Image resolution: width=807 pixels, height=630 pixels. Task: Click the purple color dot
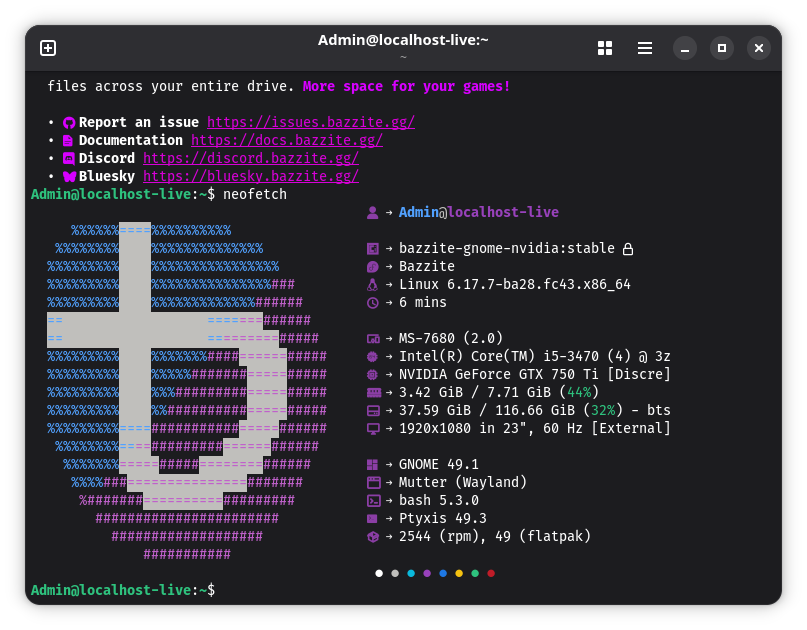pyautogui.click(x=427, y=573)
